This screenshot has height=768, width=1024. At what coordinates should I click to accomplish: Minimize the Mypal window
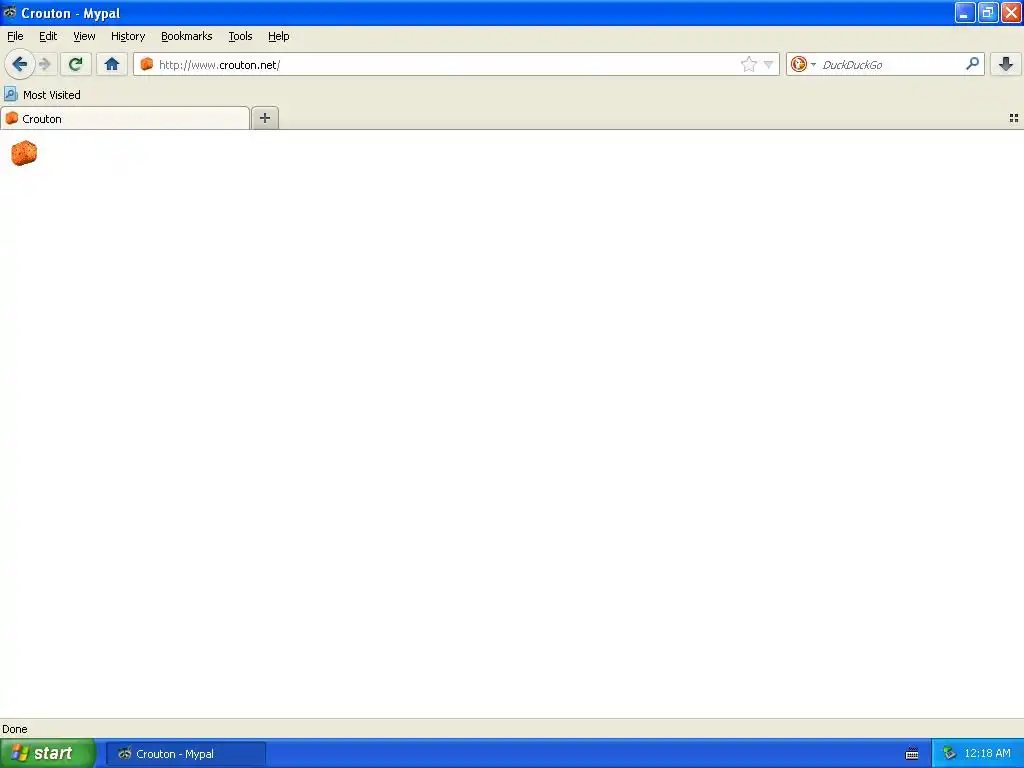(x=965, y=12)
